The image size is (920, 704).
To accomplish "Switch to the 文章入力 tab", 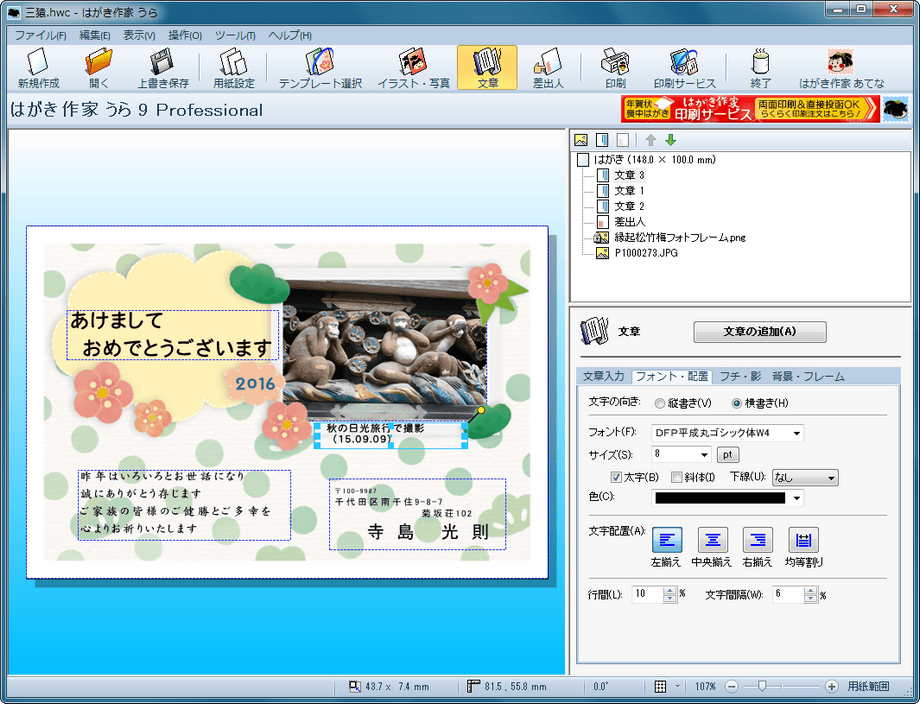I will tap(603, 377).
